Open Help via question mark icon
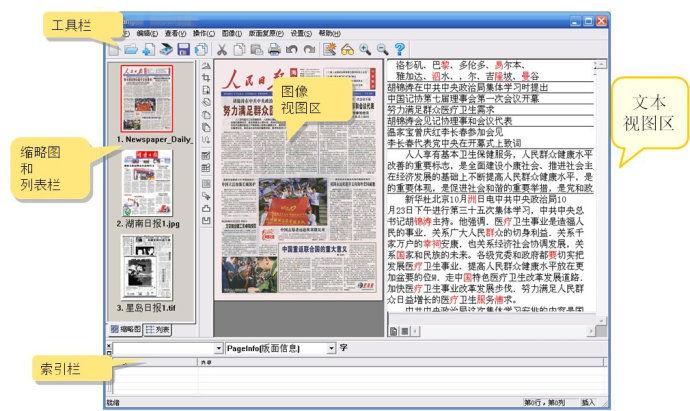 (400, 48)
